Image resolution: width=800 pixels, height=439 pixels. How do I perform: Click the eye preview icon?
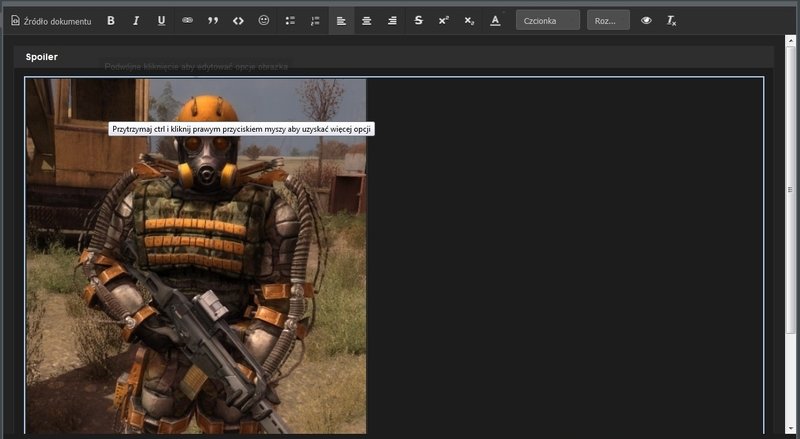point(646,20)
